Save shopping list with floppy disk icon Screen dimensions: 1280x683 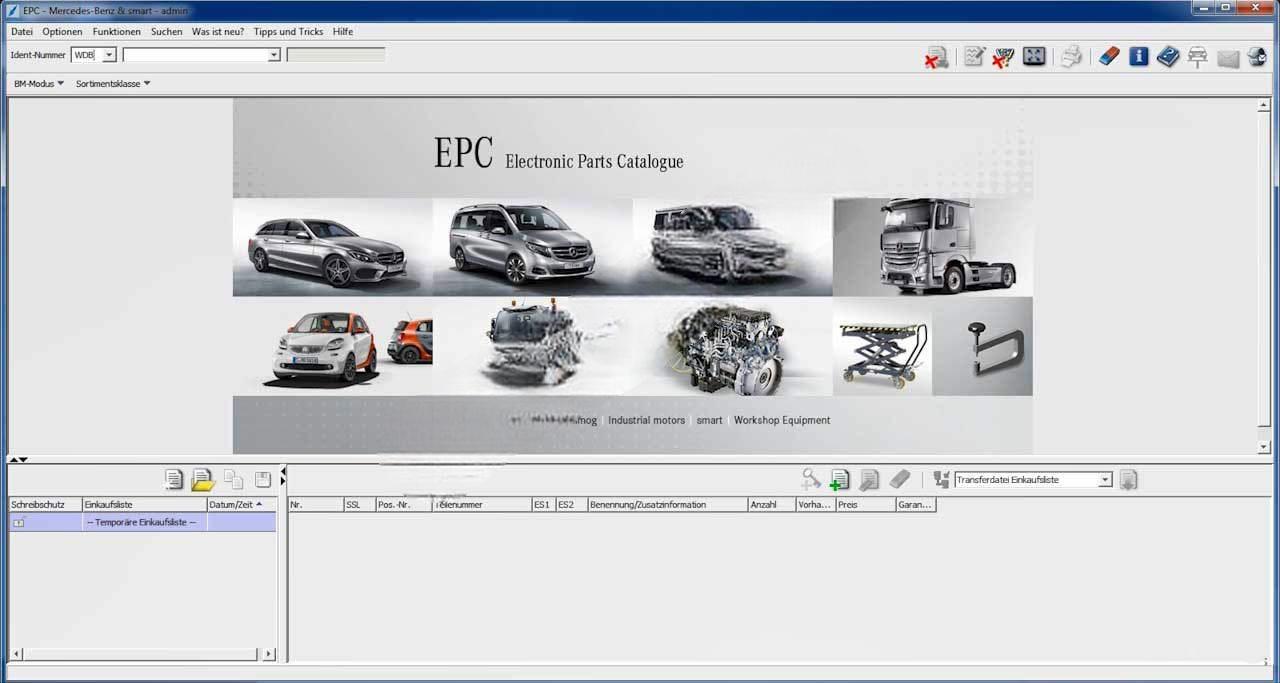coord(262,480)
